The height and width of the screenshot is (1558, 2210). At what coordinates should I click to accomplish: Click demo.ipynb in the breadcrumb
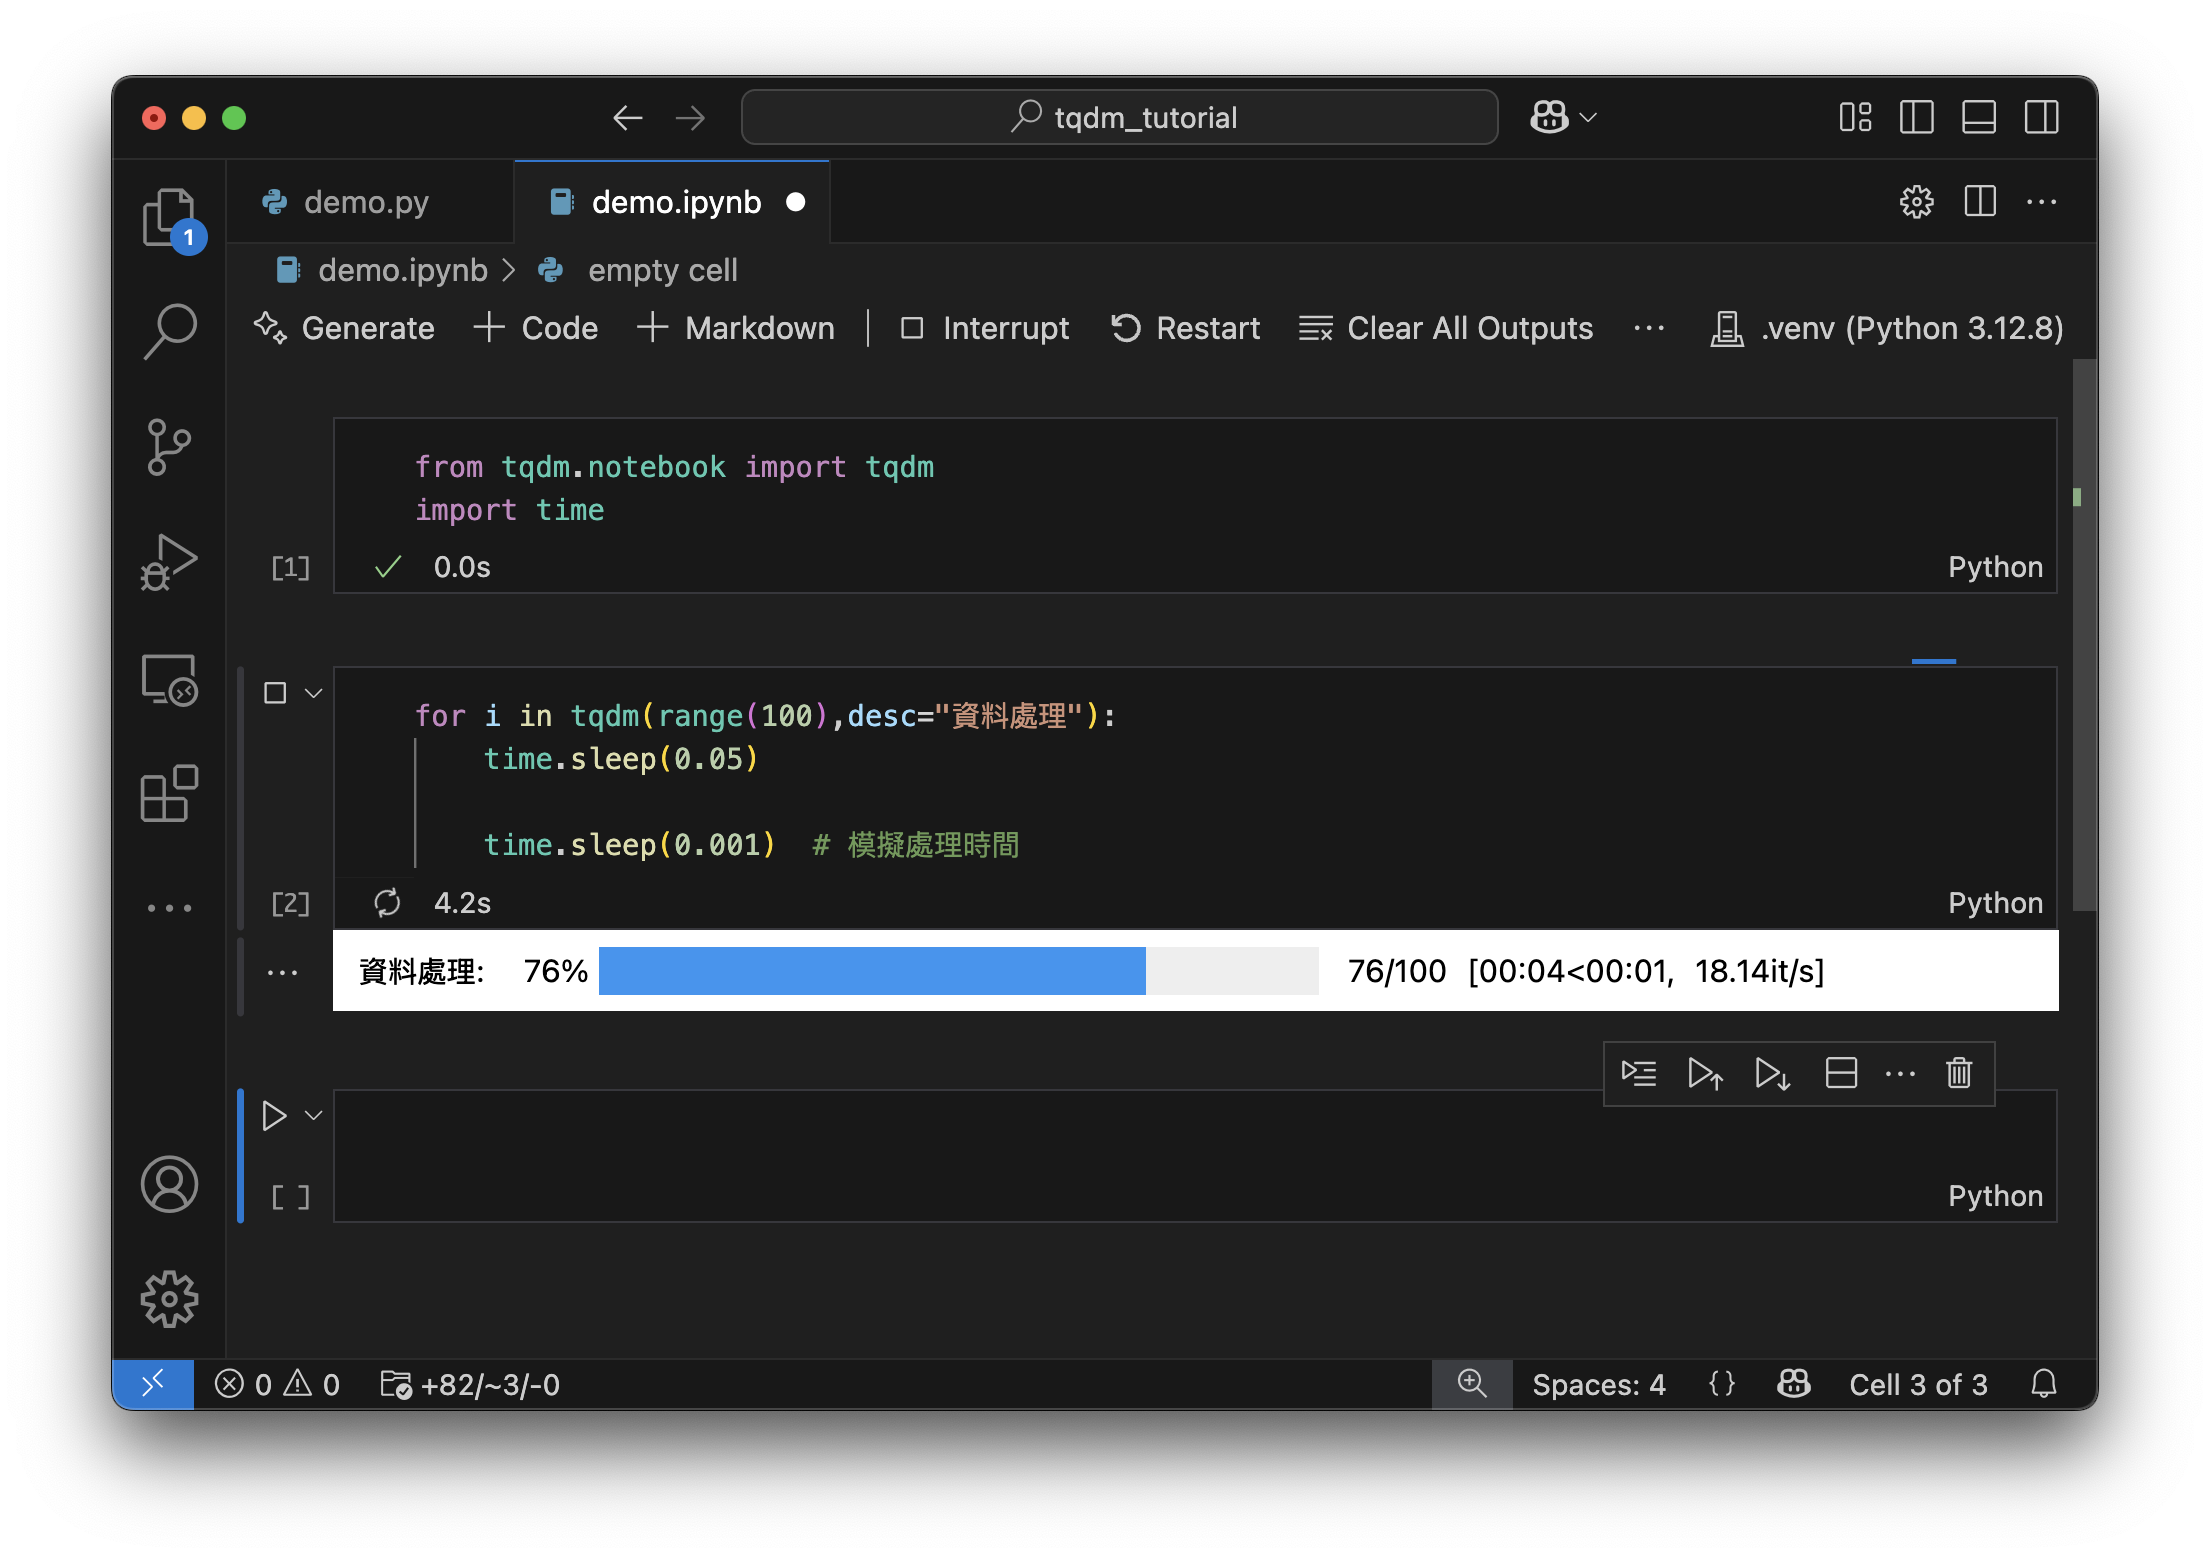(402, 270)
